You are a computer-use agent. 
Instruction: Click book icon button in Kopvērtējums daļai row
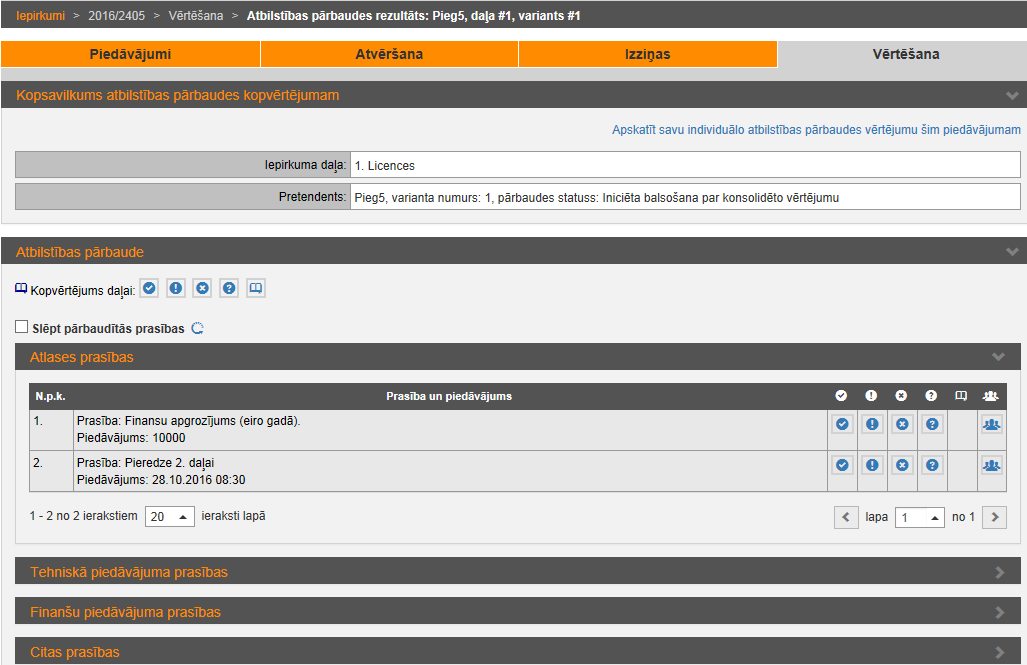click(x=256, y=289)
